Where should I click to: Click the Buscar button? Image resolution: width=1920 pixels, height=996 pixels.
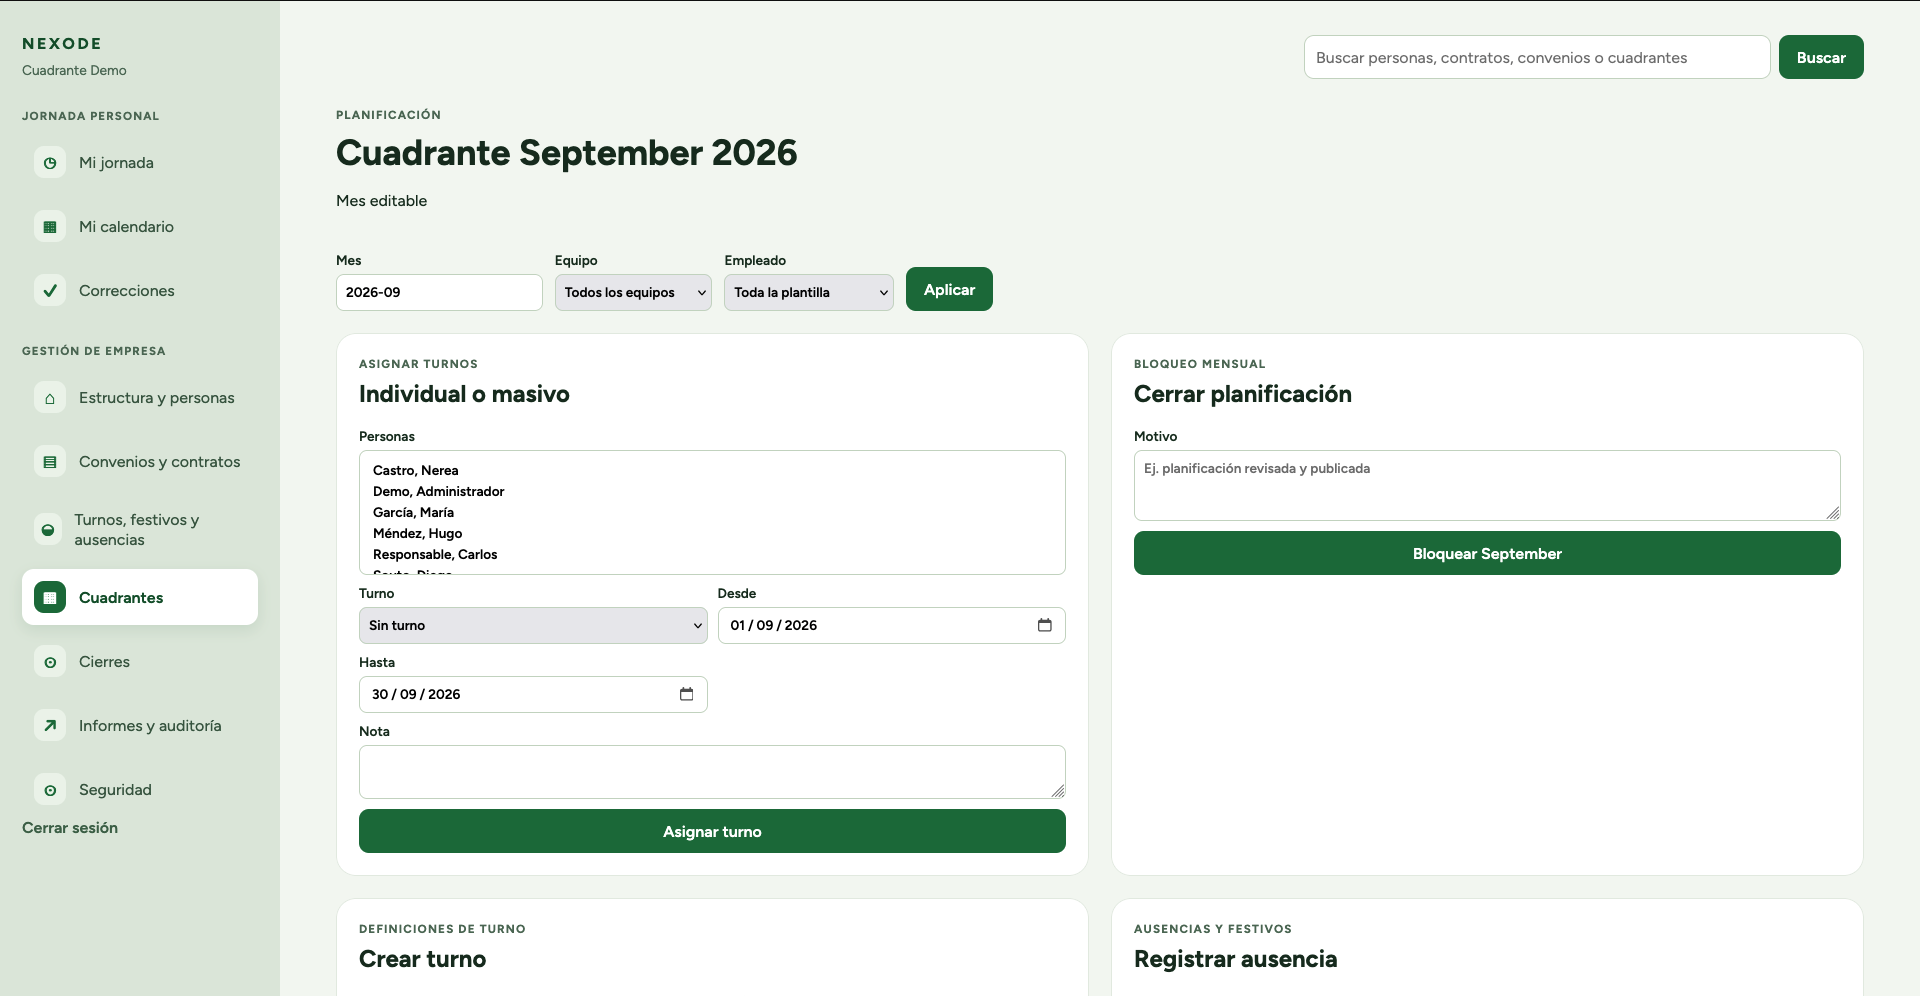(x=1821, y=57)
